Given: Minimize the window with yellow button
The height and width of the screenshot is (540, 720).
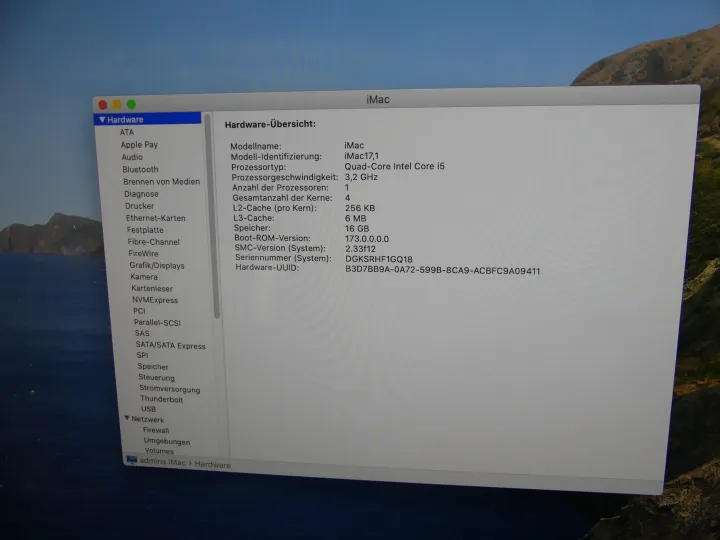Looking at the screenshot, I should click(x=117, y=105).
